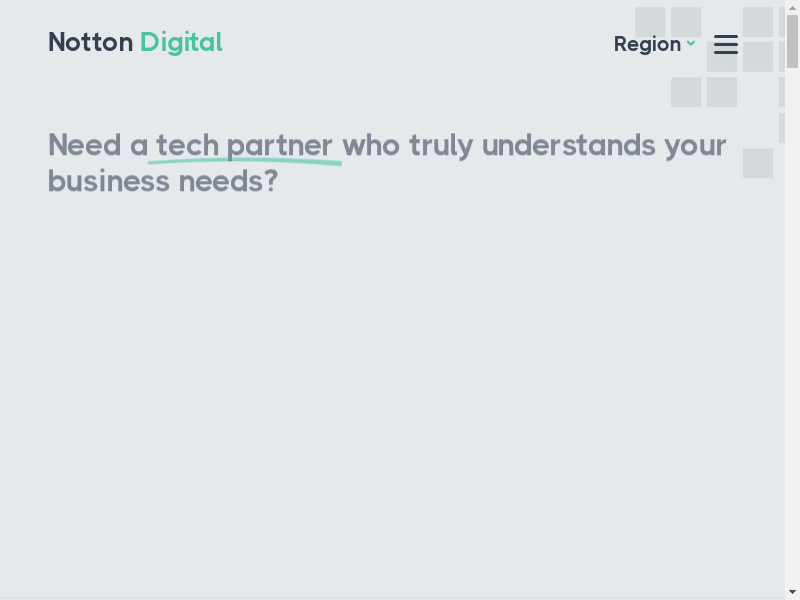Click the green 'Digital' word in logo

coord(181,42)
